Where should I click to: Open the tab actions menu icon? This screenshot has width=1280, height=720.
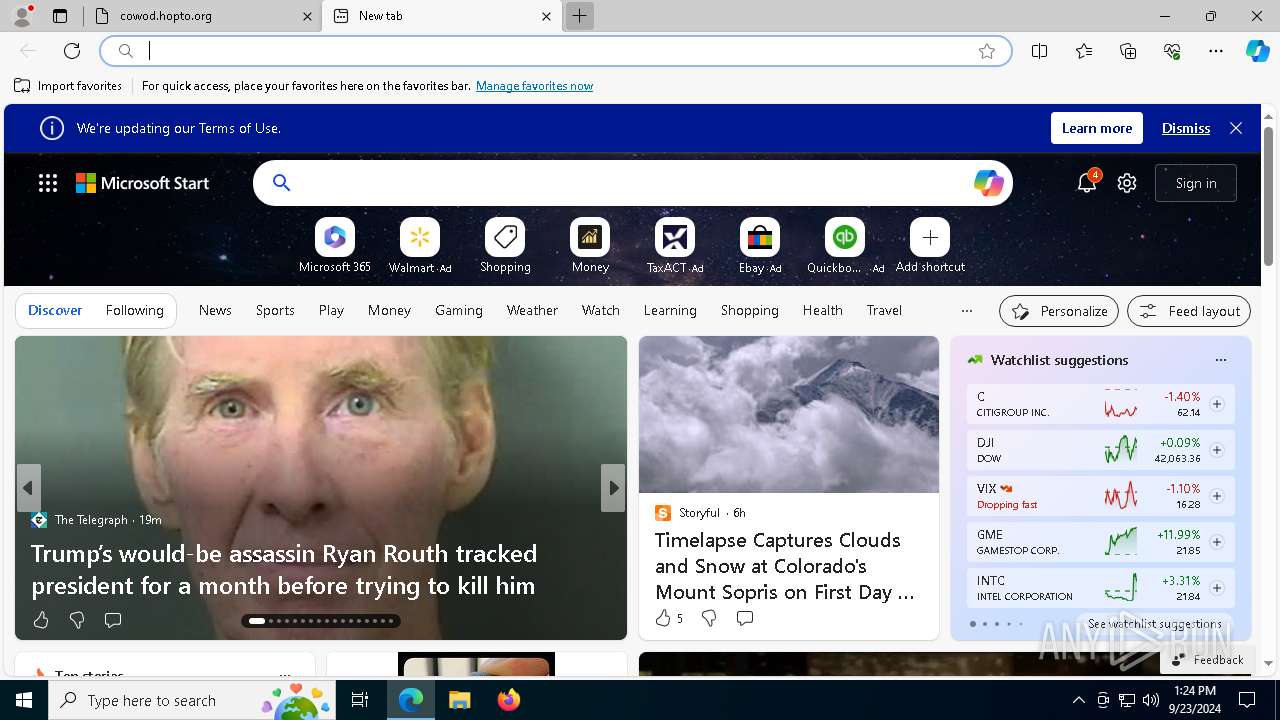click(60, 16)
